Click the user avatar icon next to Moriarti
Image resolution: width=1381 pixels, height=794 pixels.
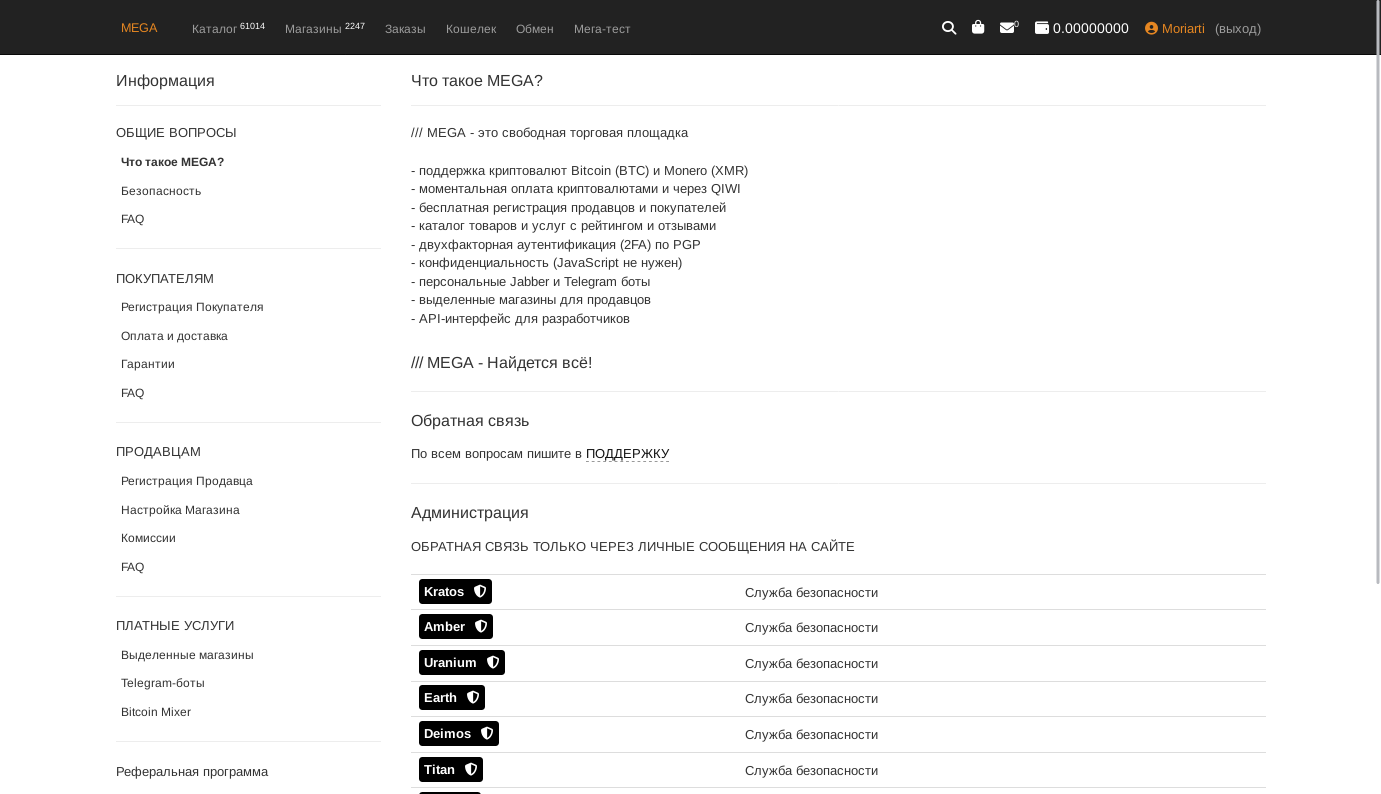pos(1151,28)
